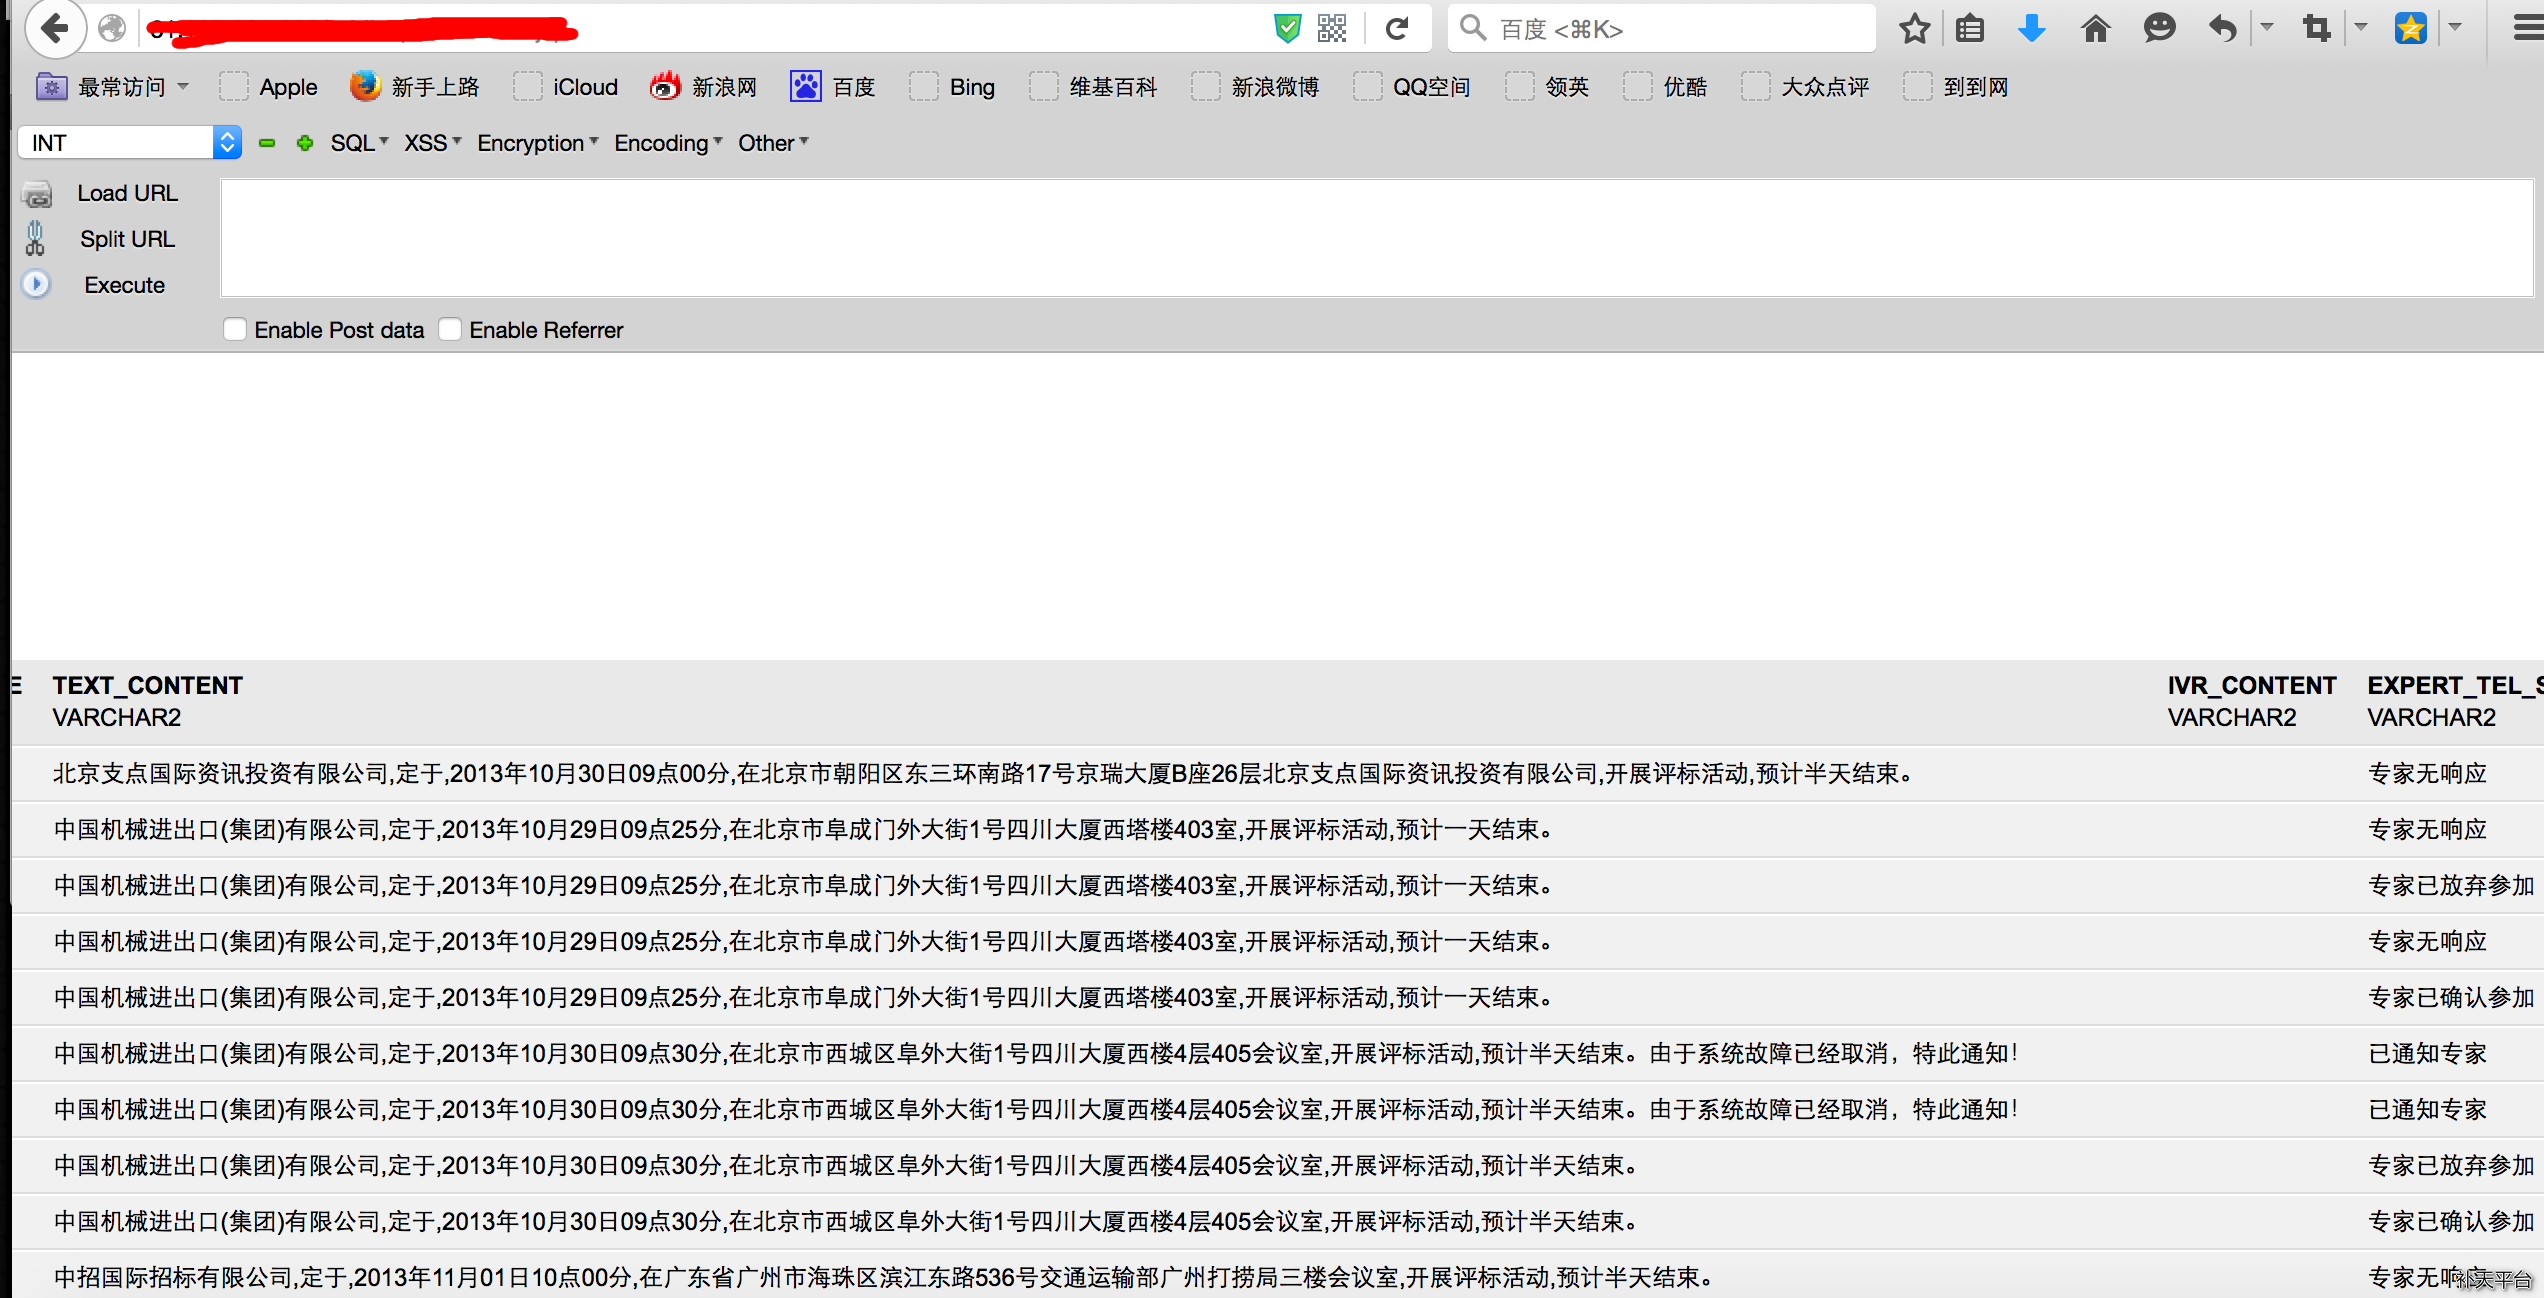
Task: Go to the home page icon
Action: pos(2095,28)
